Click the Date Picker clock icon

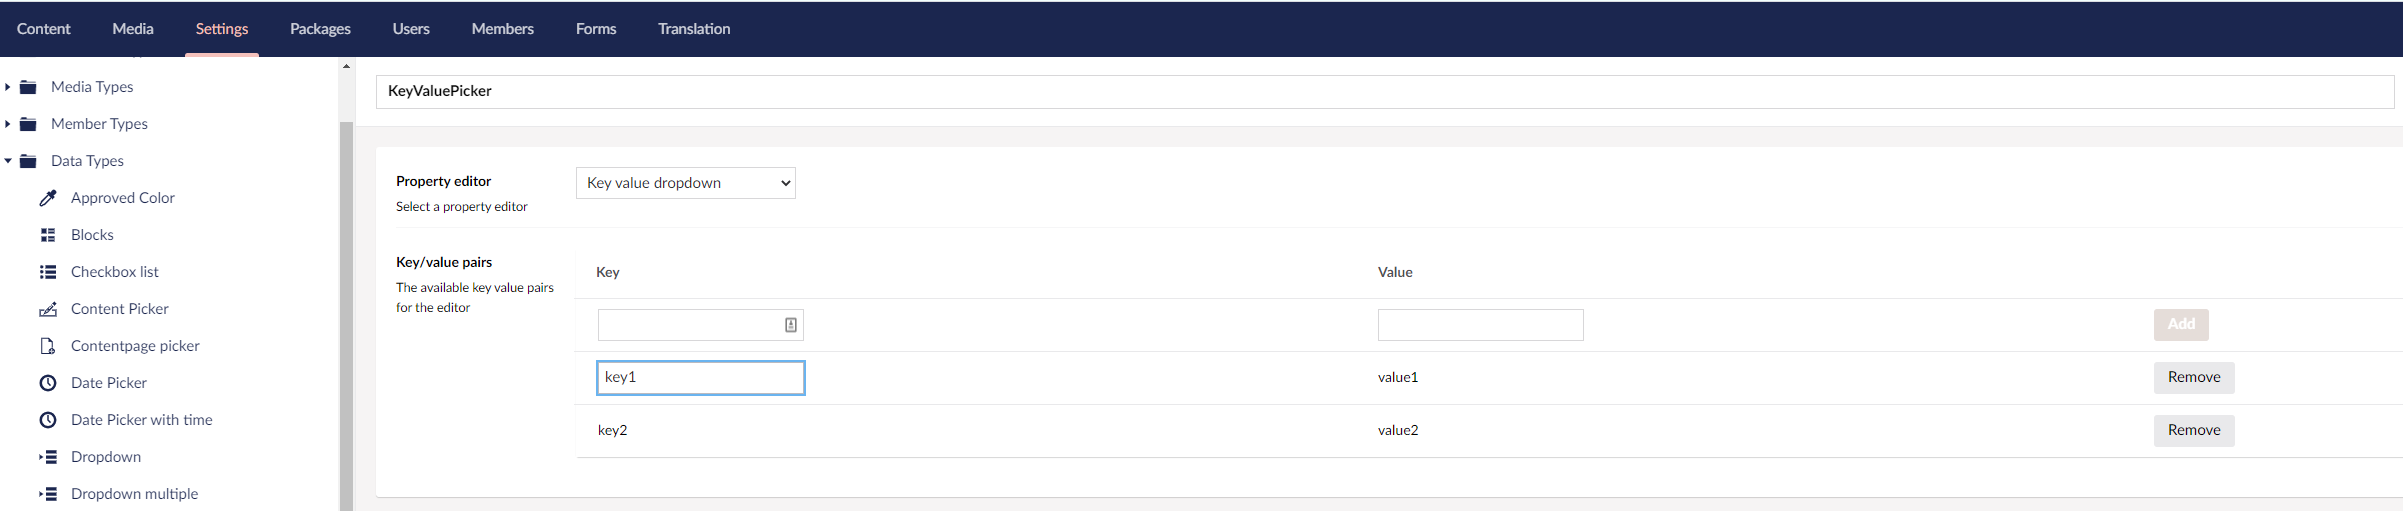(x=48, y=383)
